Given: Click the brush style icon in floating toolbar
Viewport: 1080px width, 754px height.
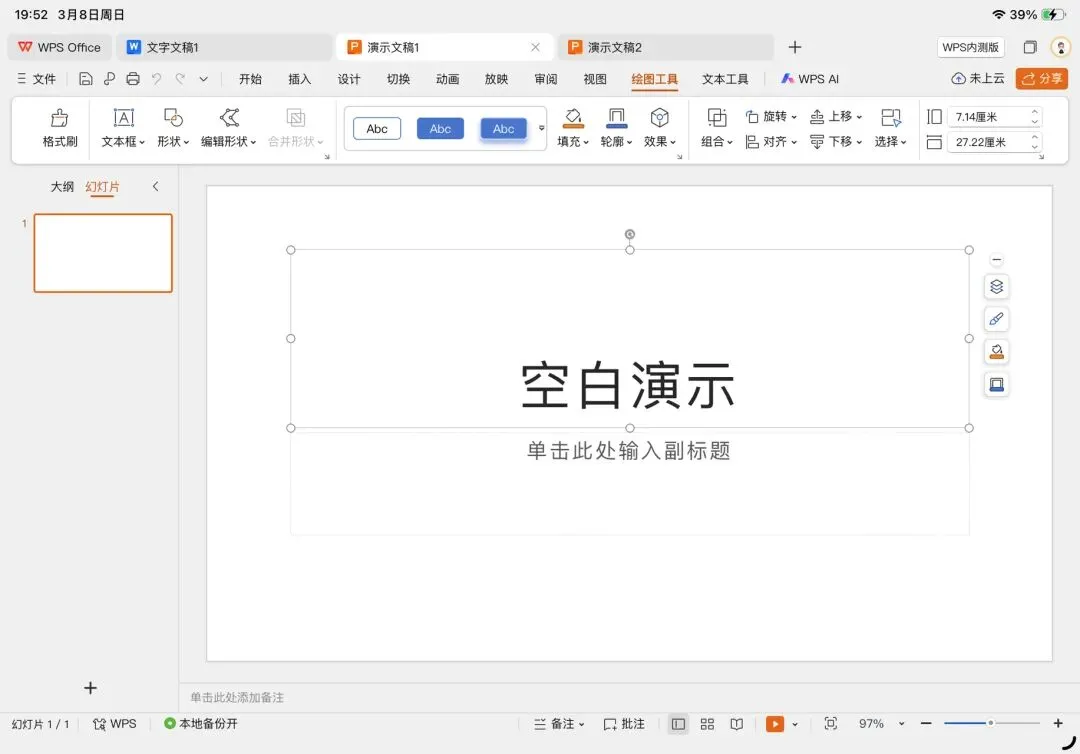Looking at the screenshot, I should [997, 319].
